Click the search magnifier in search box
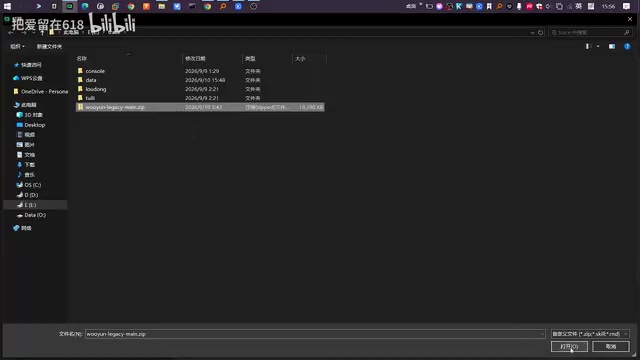Screen dimensions: 640x360 [x=627, y=32]
